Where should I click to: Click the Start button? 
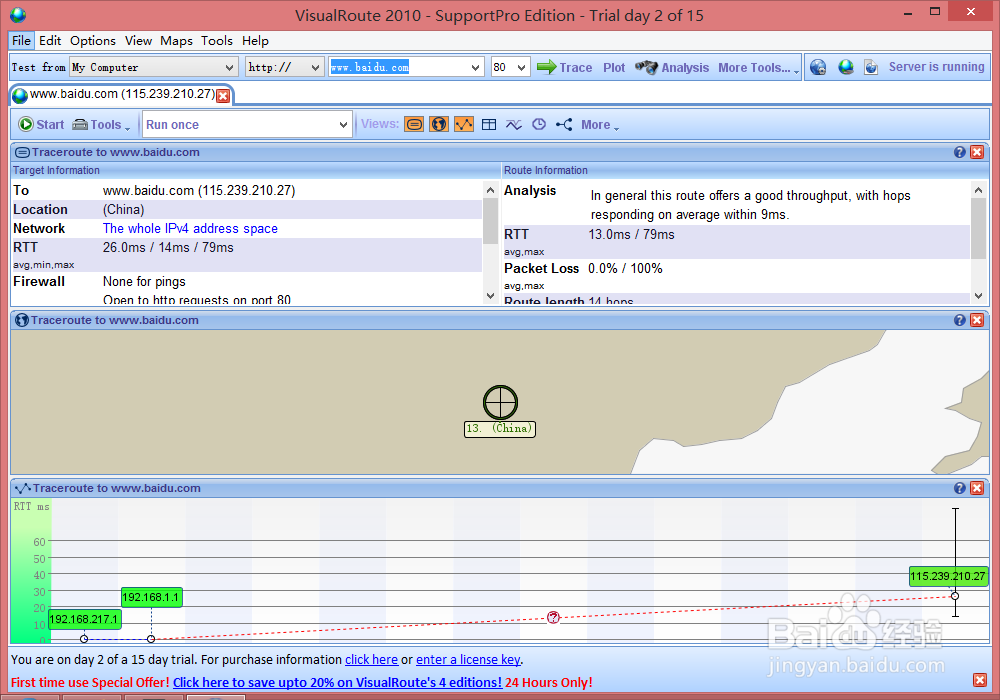41,124
